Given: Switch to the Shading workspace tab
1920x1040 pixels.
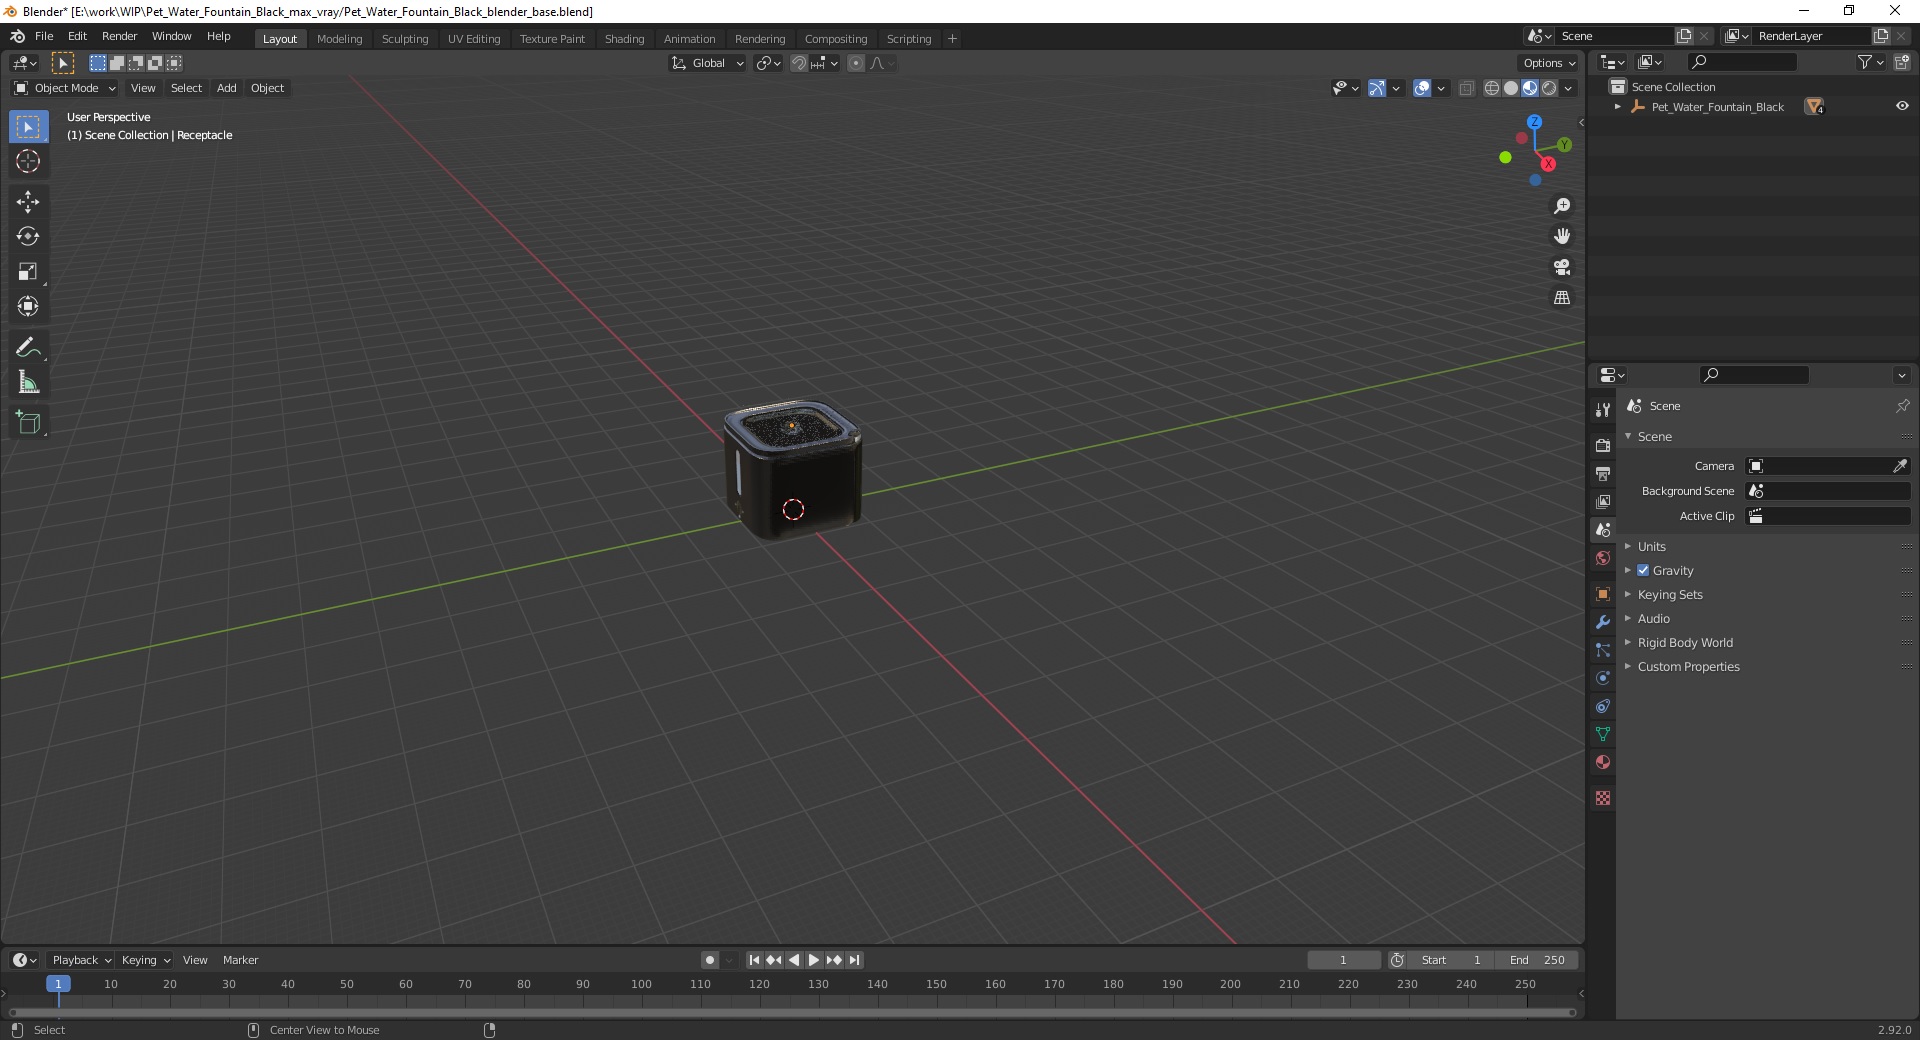Looking at the screenshot, I should click(x=624, y=39).
